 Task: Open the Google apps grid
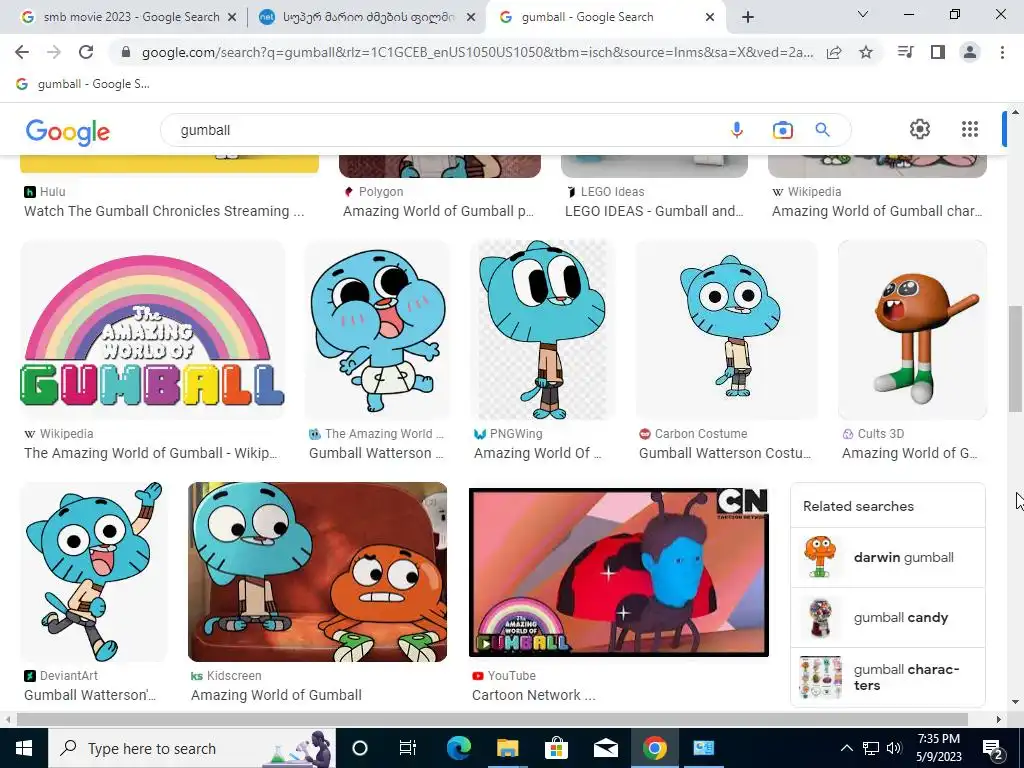point(970,129)
